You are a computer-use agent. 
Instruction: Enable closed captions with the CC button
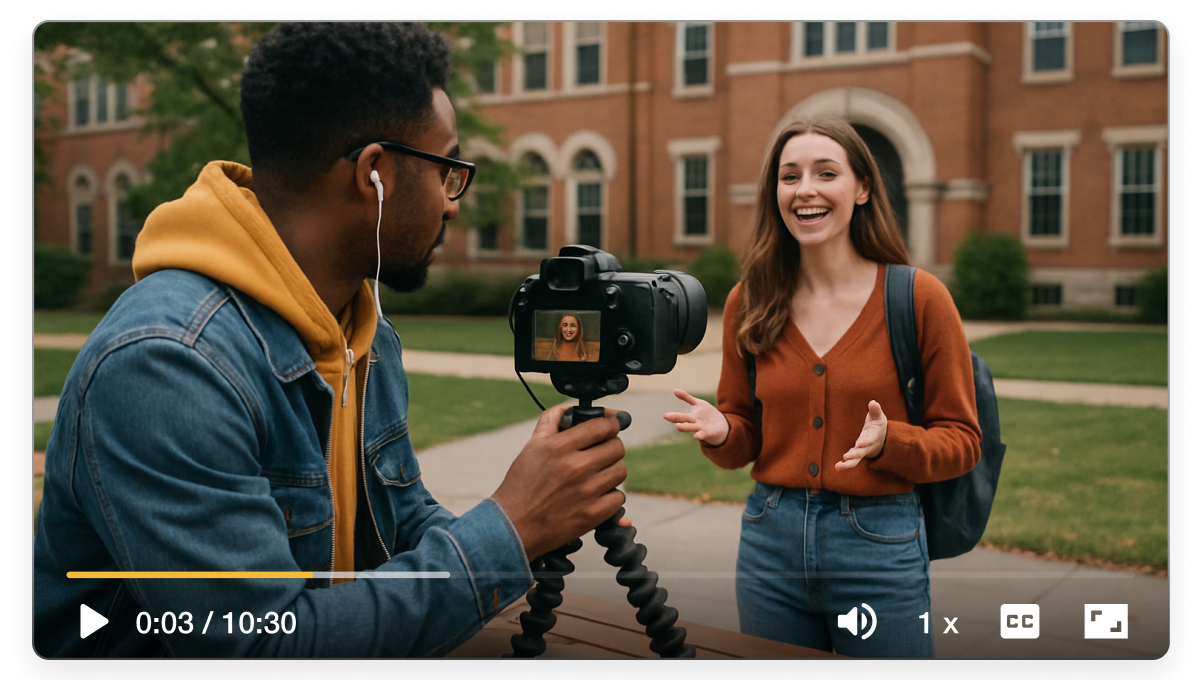click(x=1018, y=620)
